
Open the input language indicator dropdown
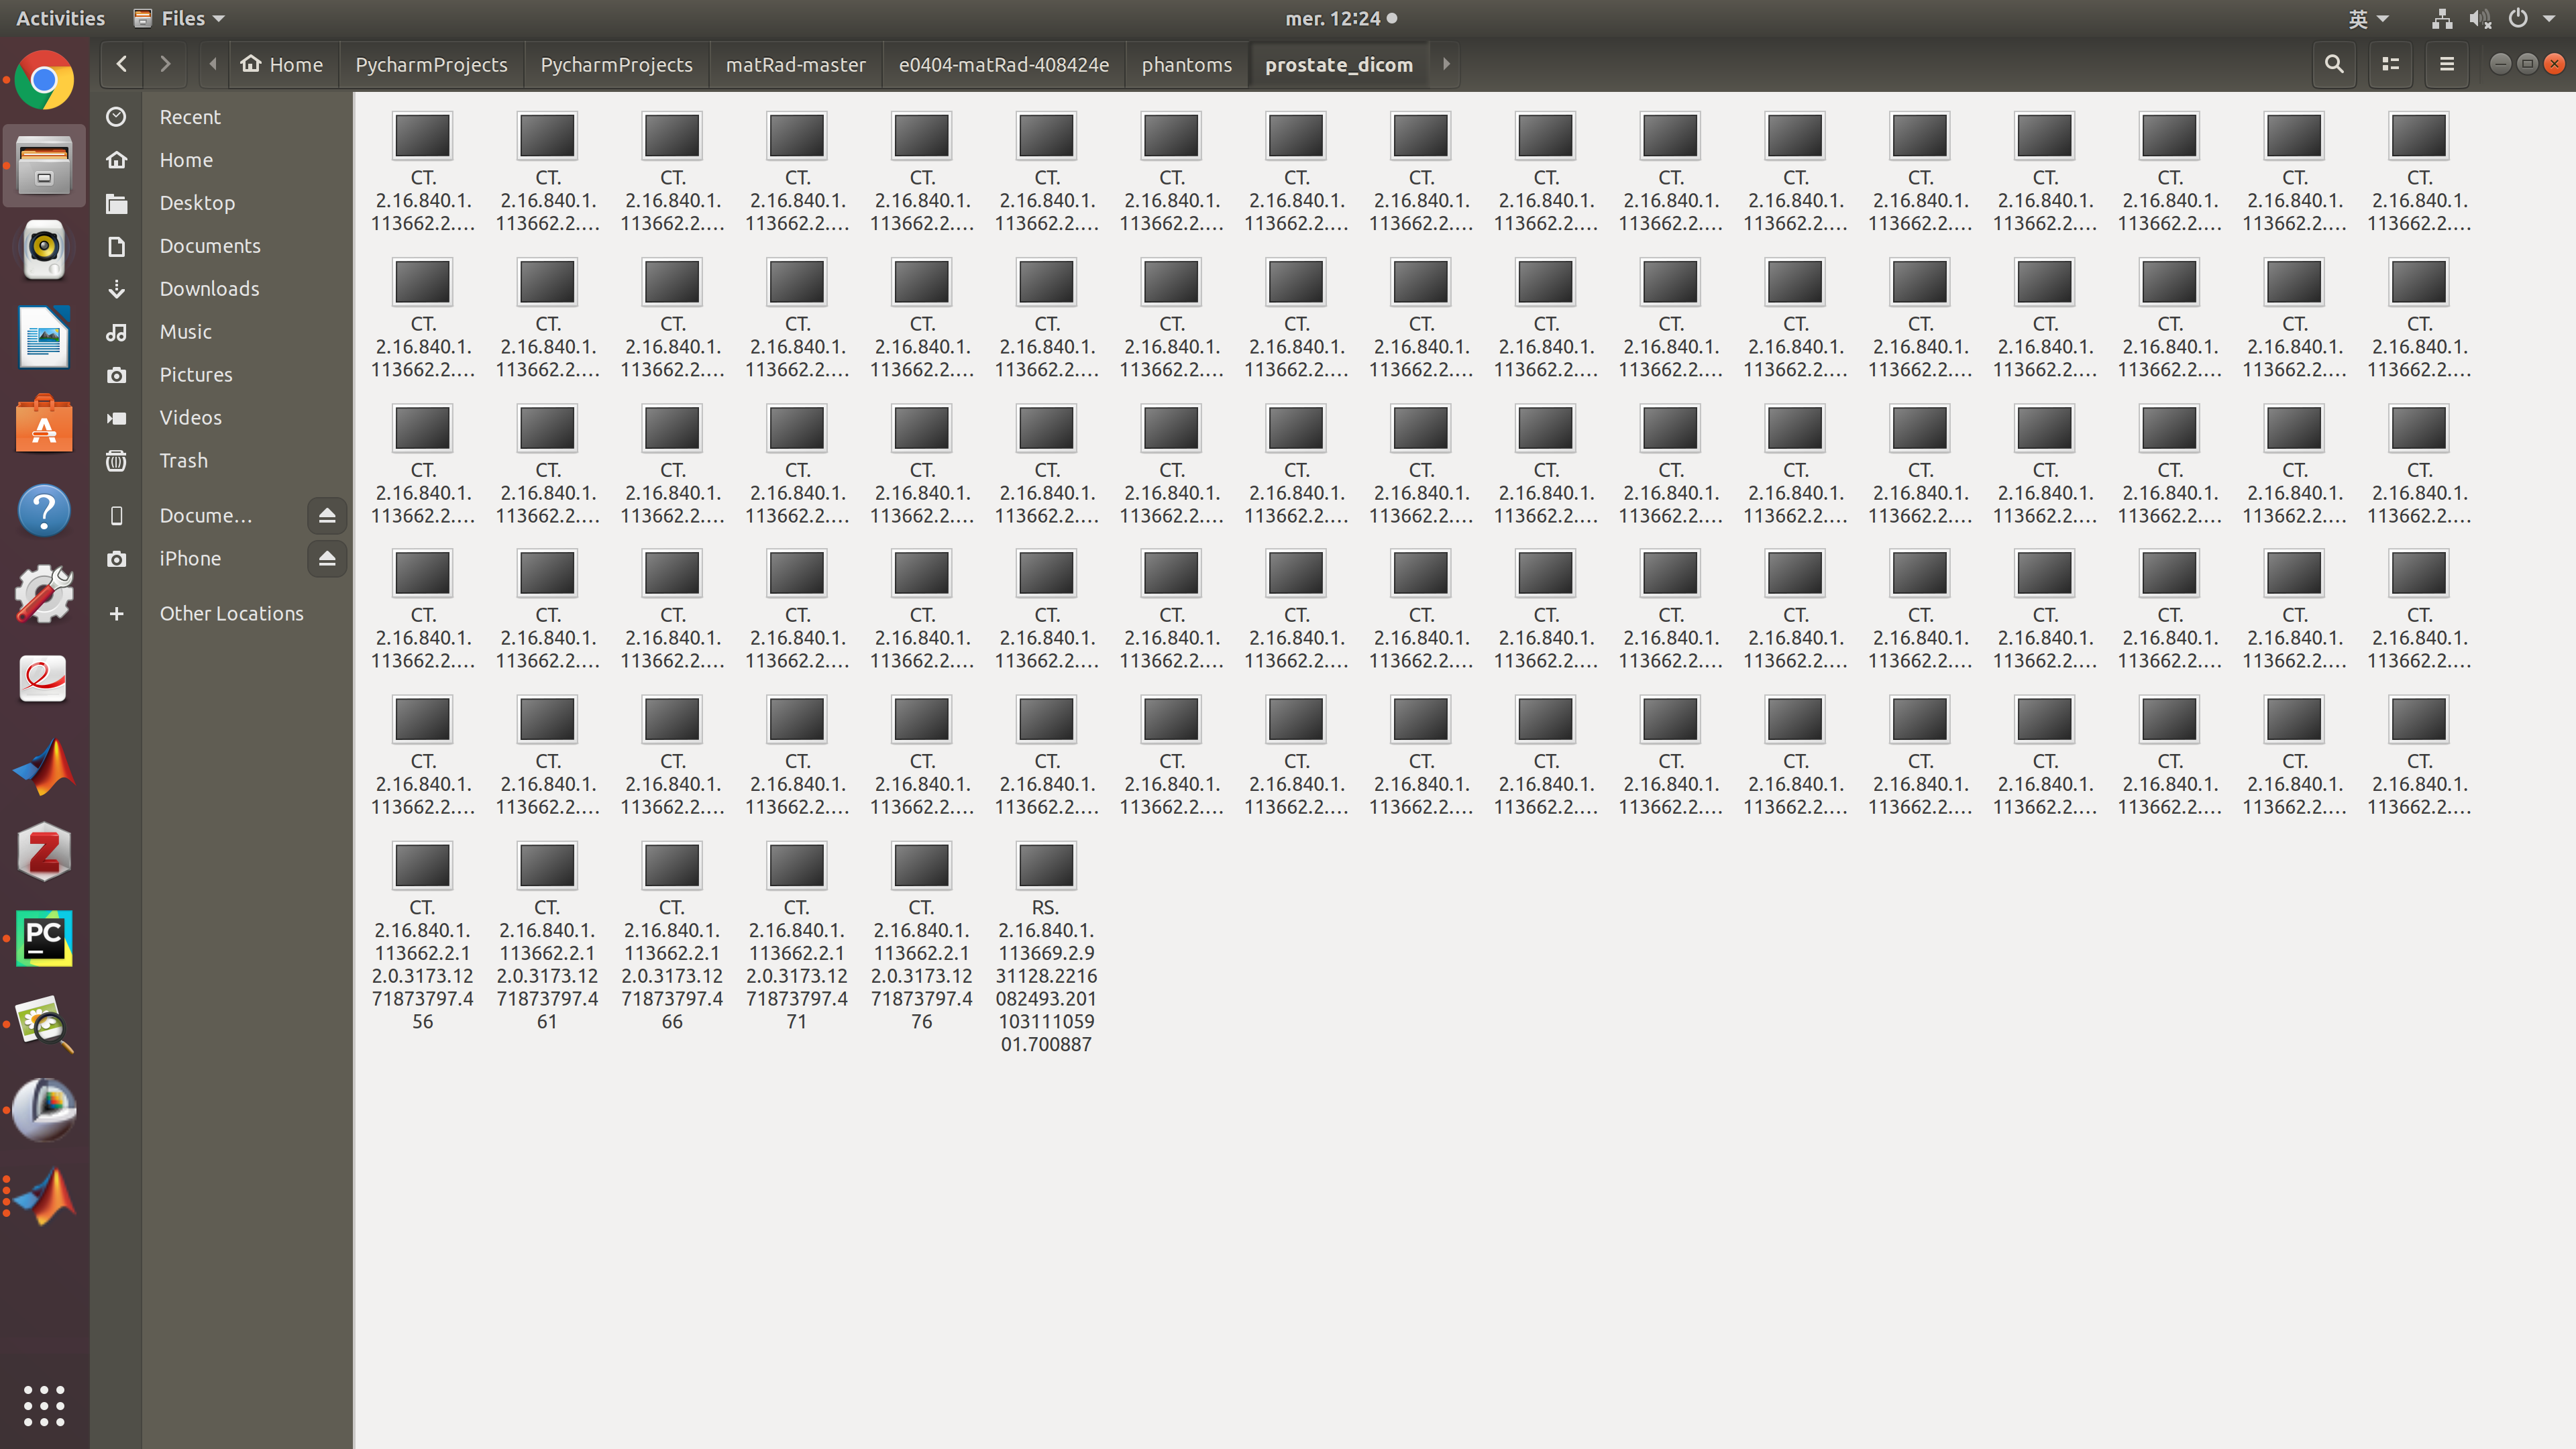pos(2368,17)
